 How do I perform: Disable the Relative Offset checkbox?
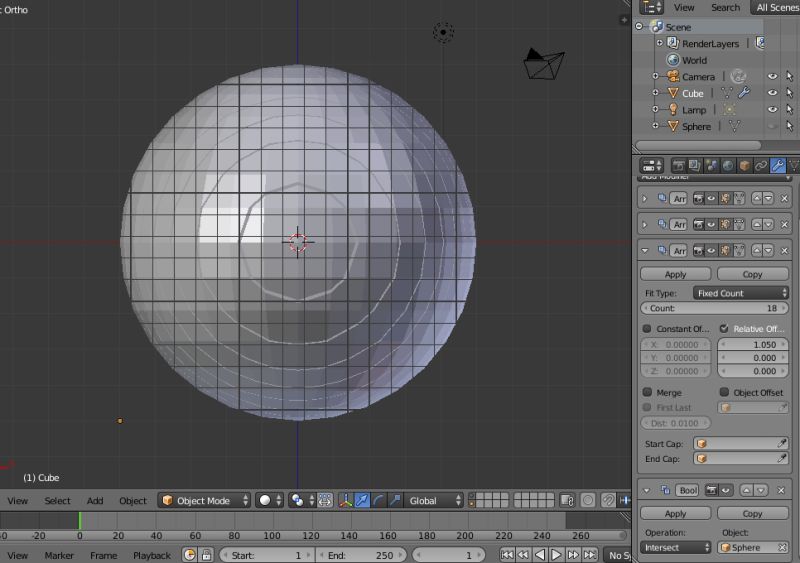pos(724,329)
